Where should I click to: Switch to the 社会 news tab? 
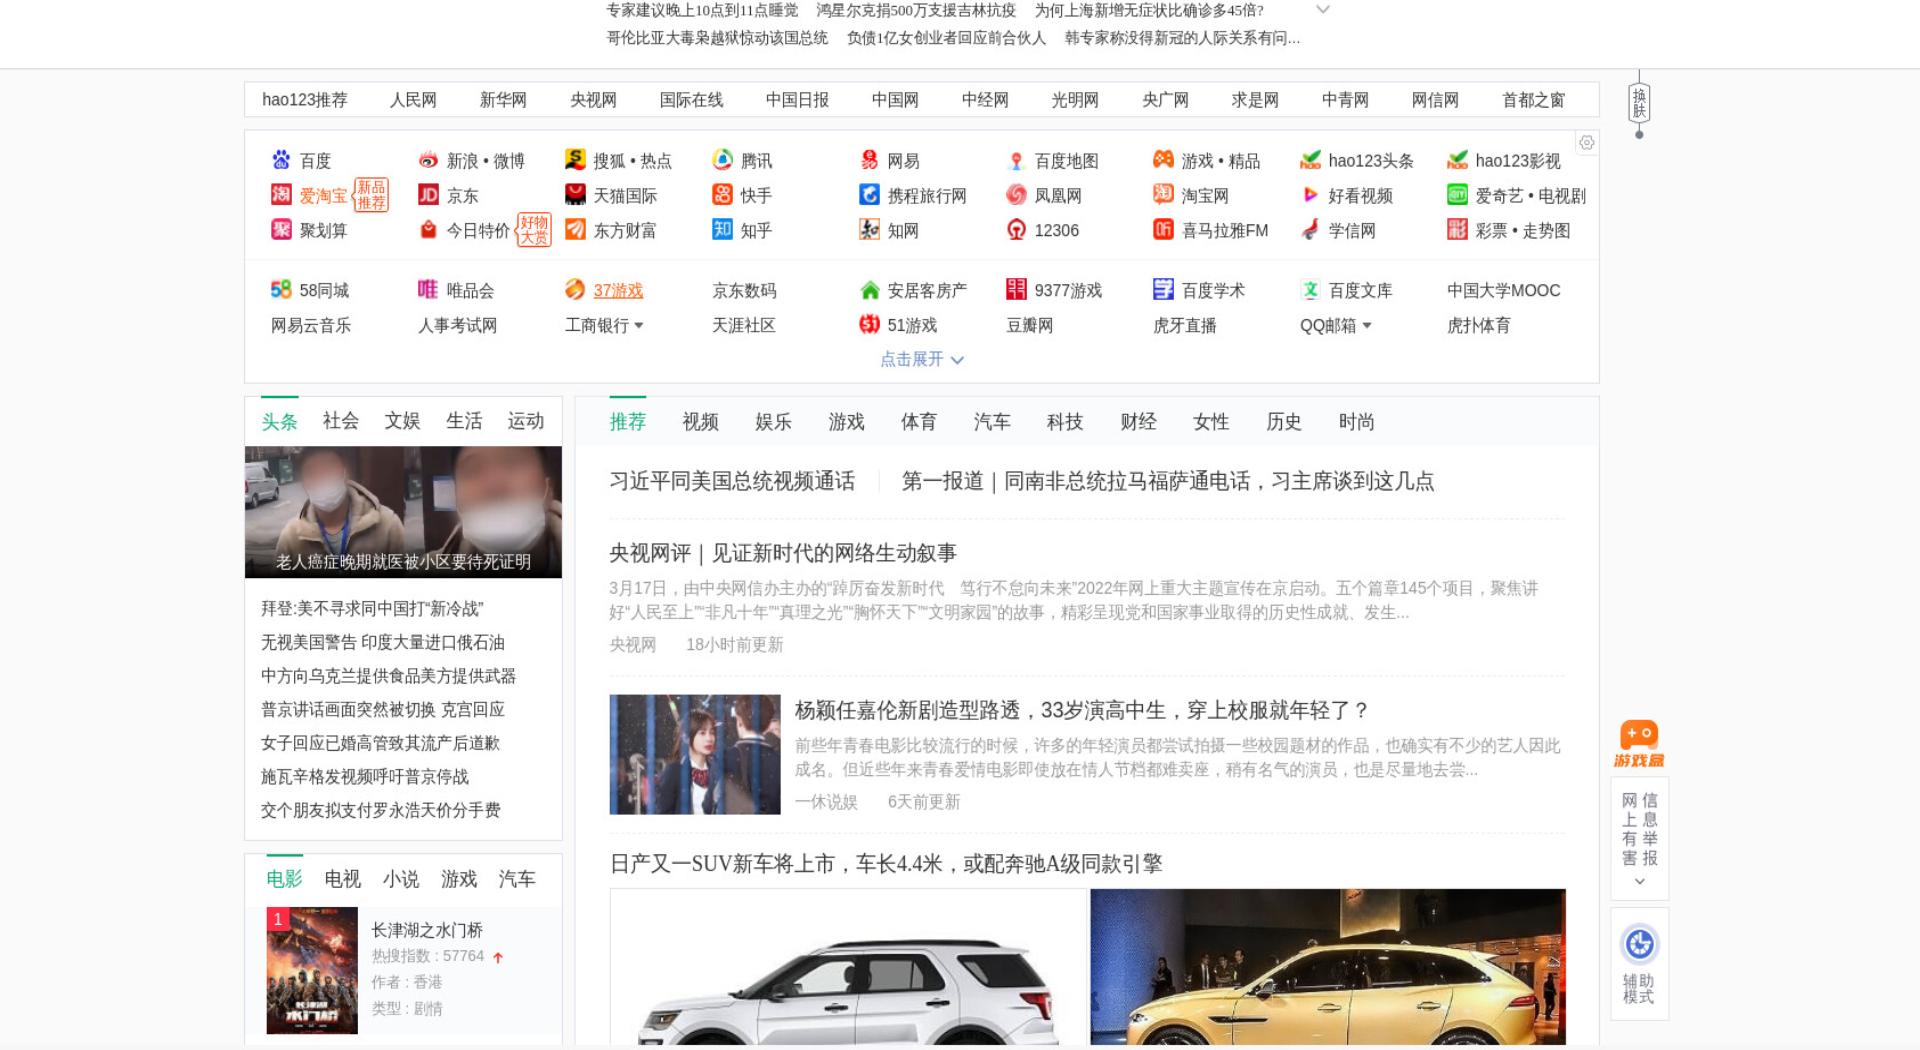[340, 421]
